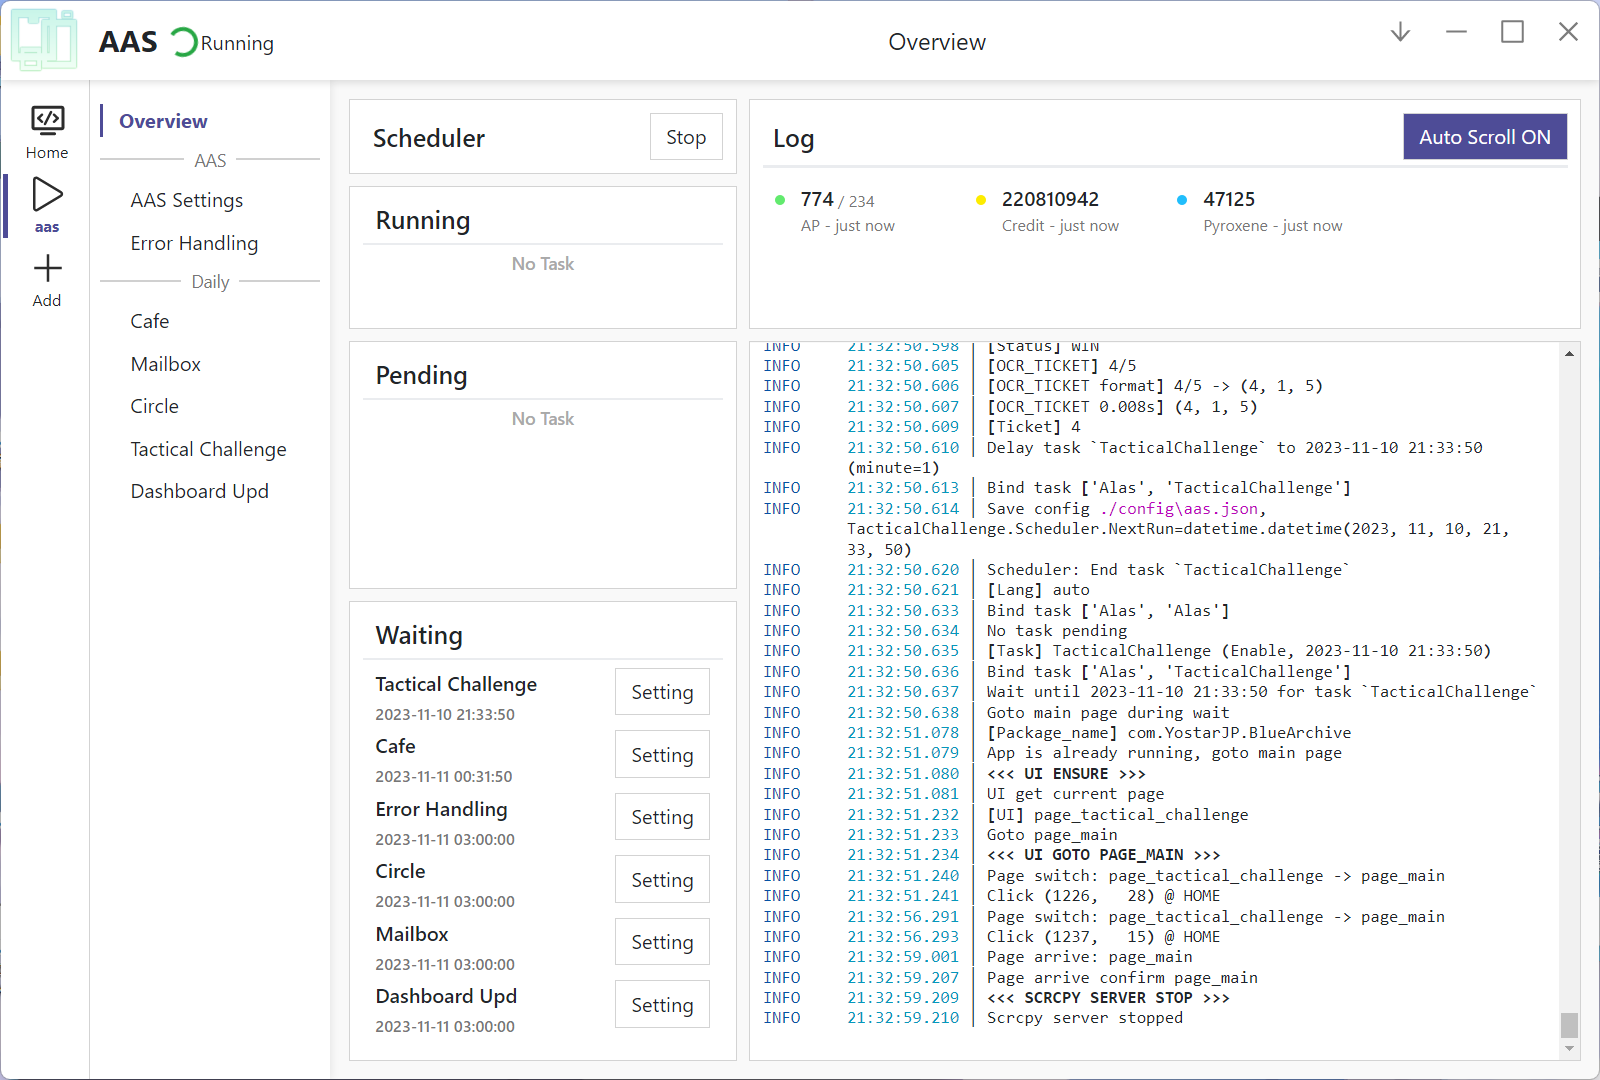Image resolution: width=1600 pixels, height=1080 pixels.
Task: Go to Error Handling in the side menu
Action: click(194, 243)
